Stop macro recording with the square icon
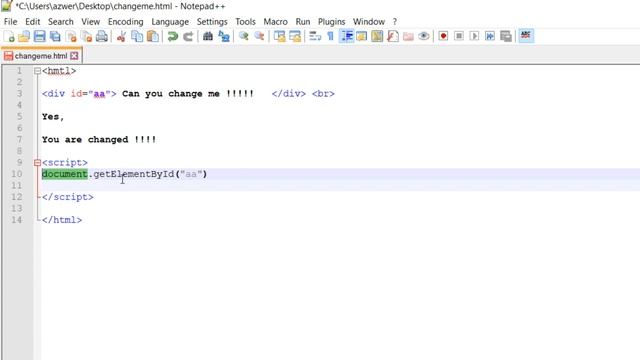 [x=459, y=36]
